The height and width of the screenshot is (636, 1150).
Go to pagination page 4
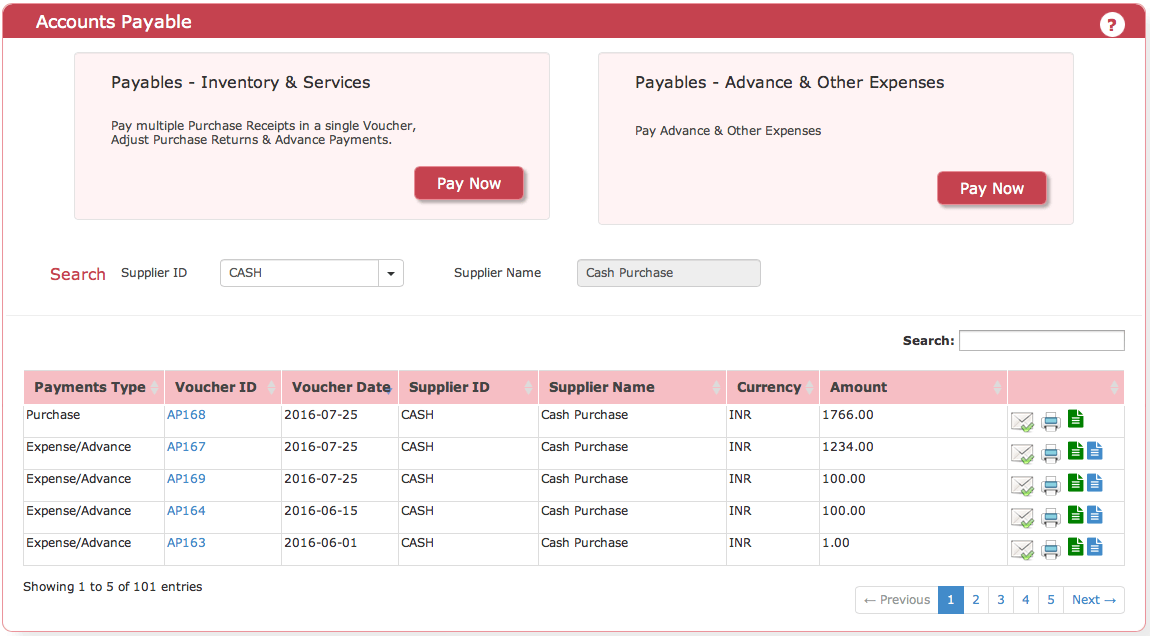coord(1025,600)
